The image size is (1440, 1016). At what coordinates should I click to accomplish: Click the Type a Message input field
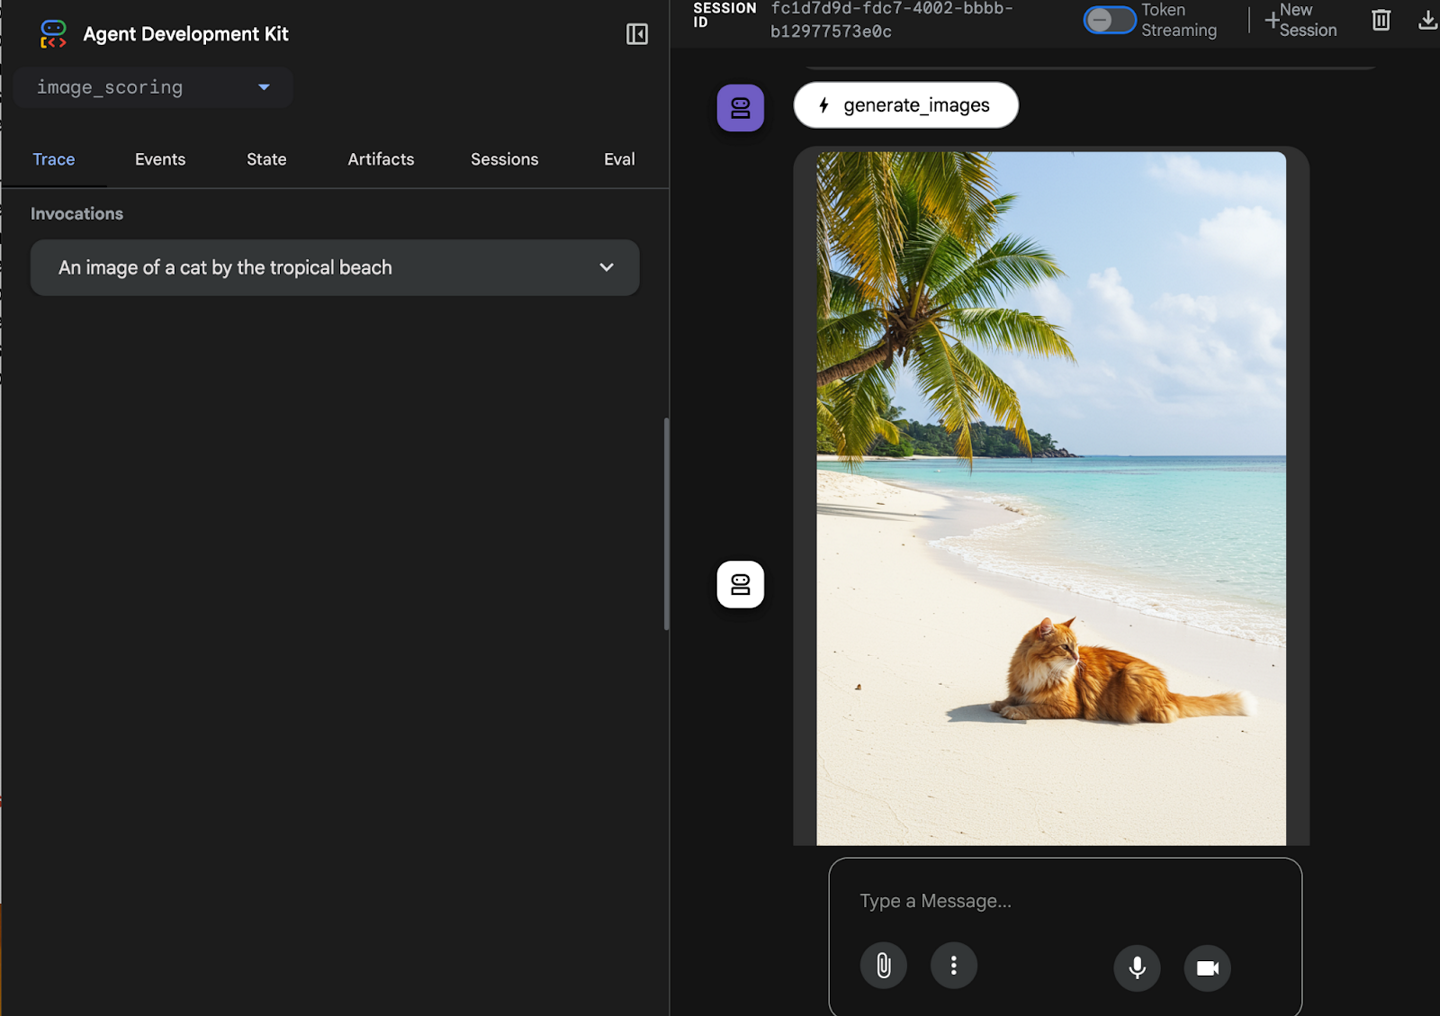[1064, 901]
